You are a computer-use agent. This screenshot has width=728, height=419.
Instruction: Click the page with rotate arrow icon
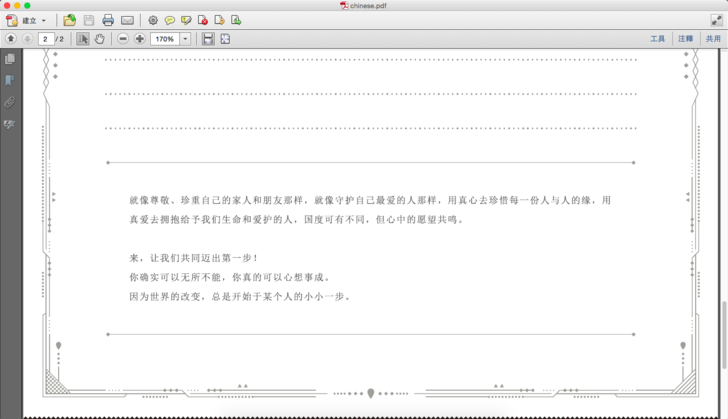coord(220,20)
